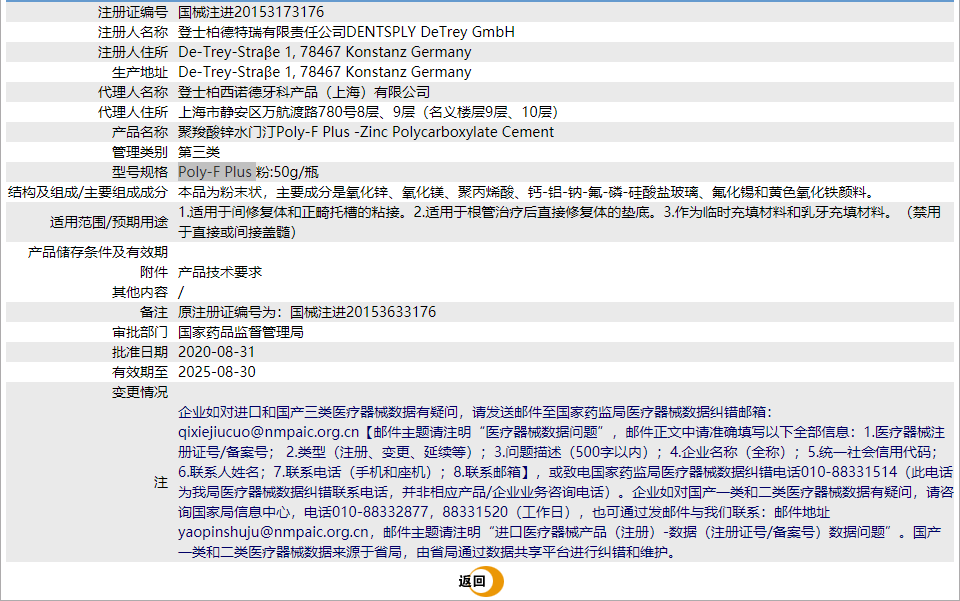Viewport: 960px width, 601px height.
Task: Click the 型号规格 field label
Action: 140,172
